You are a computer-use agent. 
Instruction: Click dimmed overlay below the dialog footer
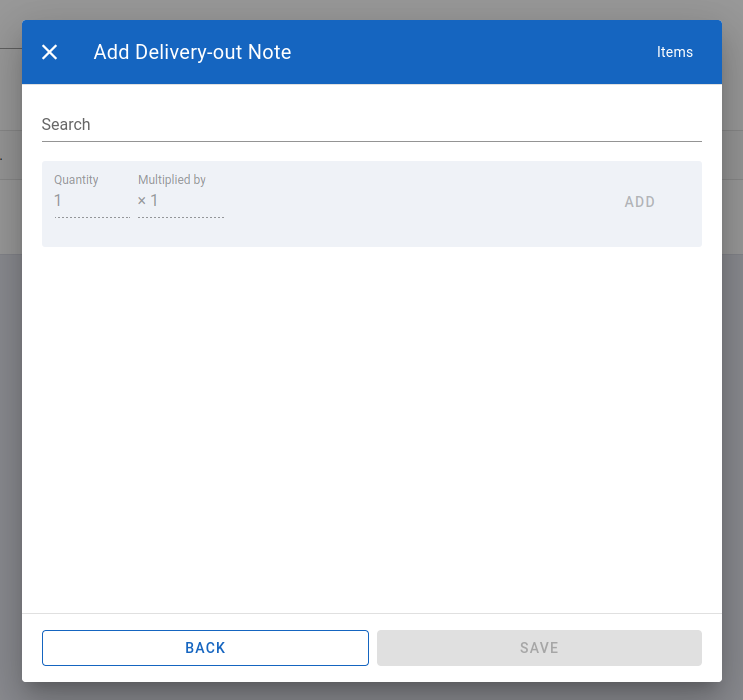[371, 691]
